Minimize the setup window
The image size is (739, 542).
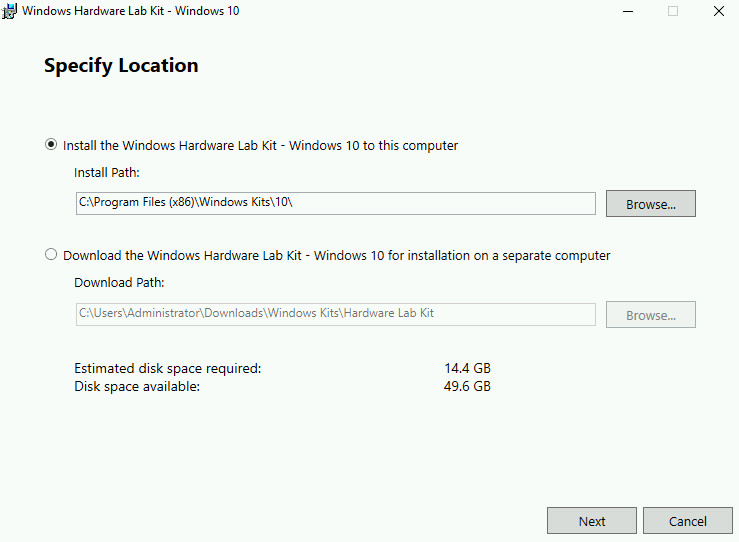(x=628, y=11)
